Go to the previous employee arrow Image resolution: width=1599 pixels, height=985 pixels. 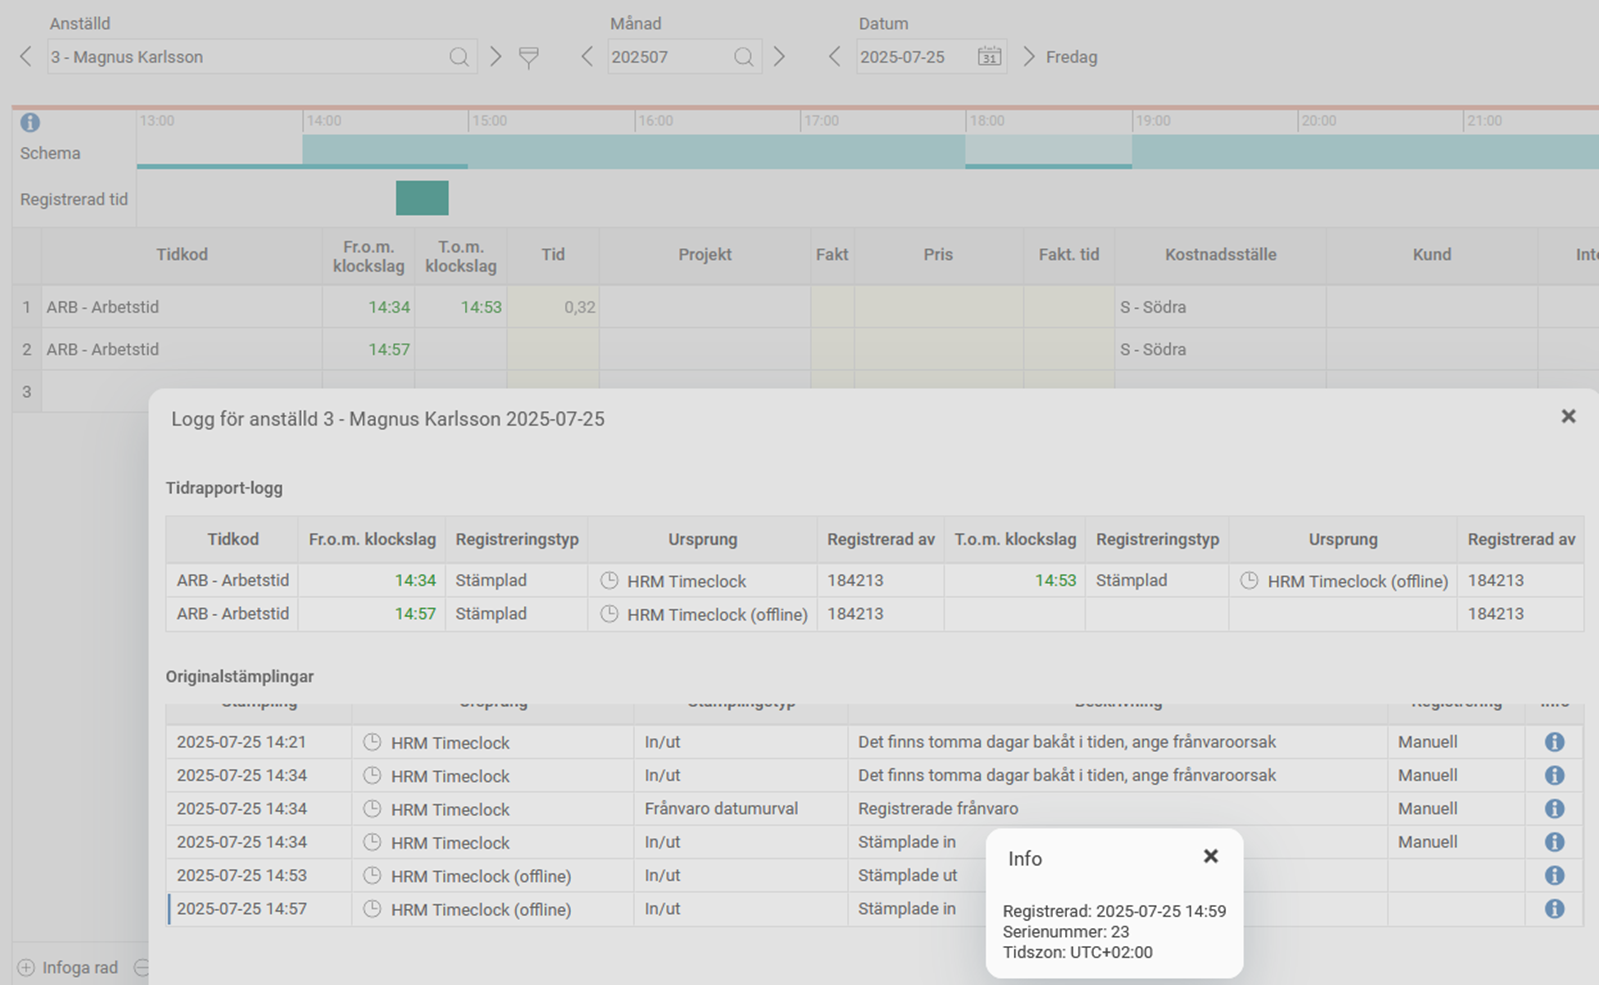tap(26, 57)
